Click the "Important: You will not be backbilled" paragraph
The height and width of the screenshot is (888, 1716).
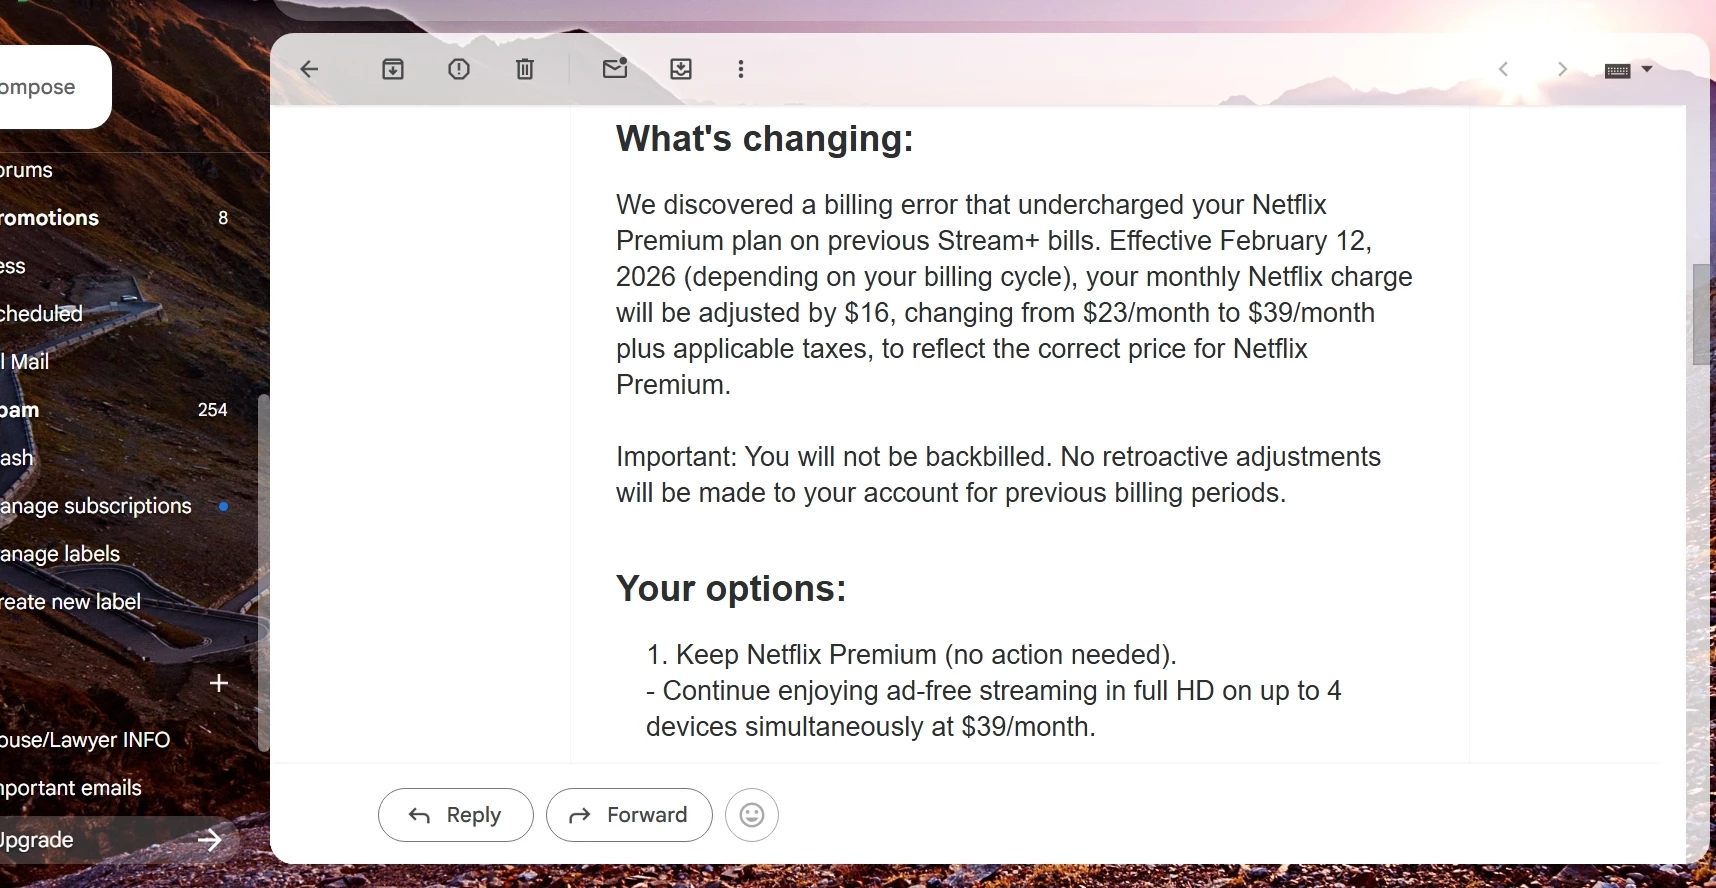coord(998,475)
